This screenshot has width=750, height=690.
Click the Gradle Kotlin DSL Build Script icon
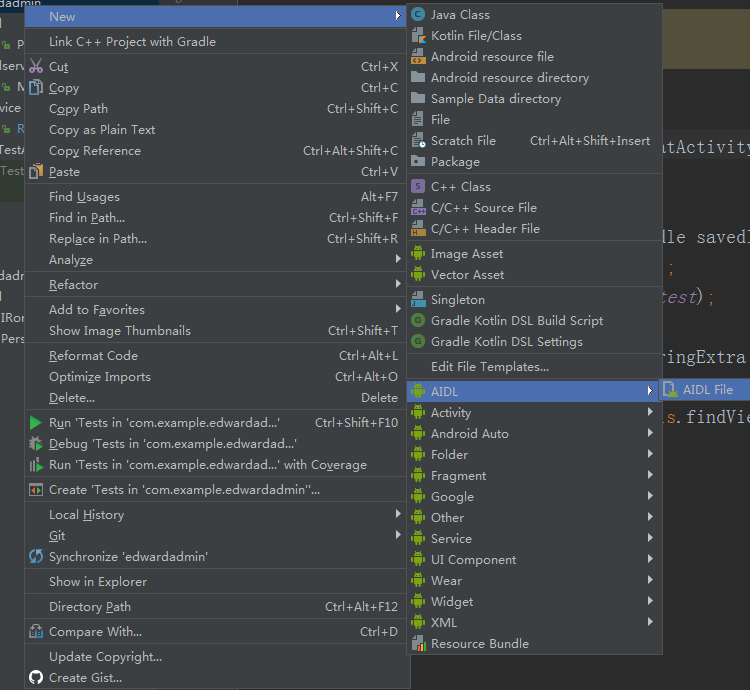[x=418, y=320]
